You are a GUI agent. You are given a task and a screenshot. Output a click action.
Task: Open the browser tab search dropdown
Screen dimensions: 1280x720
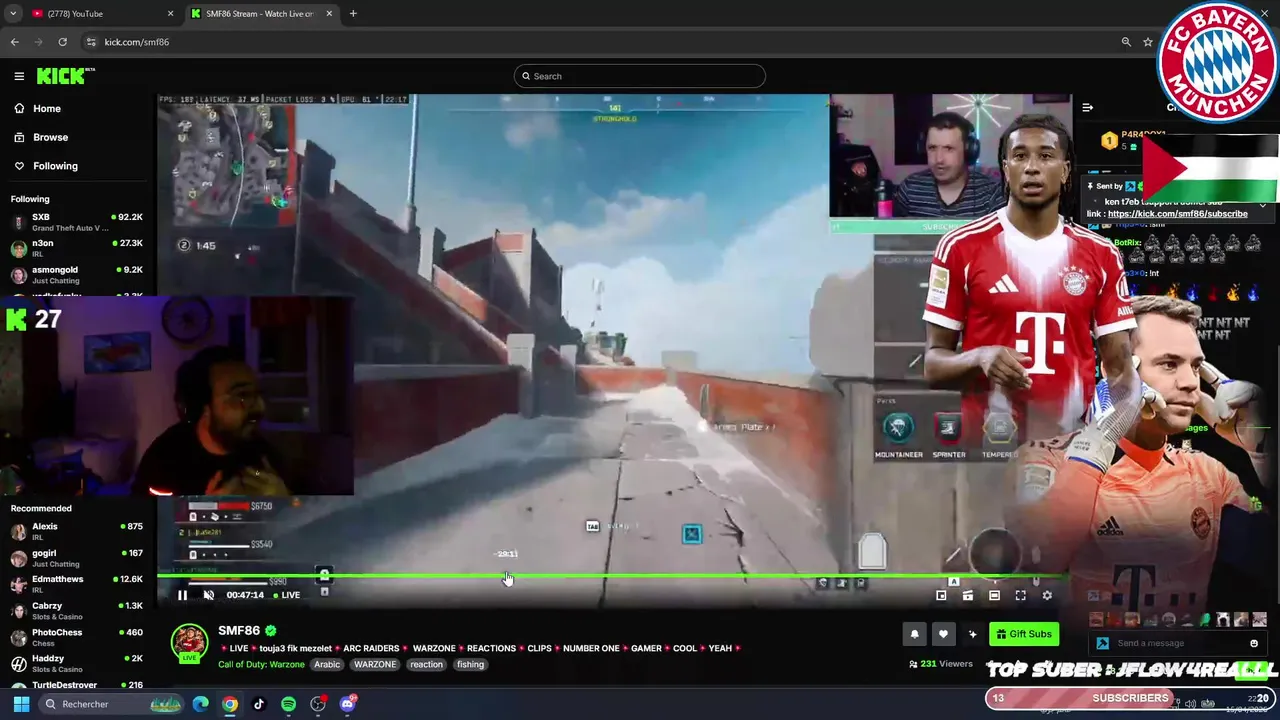(x=13, y=14)
